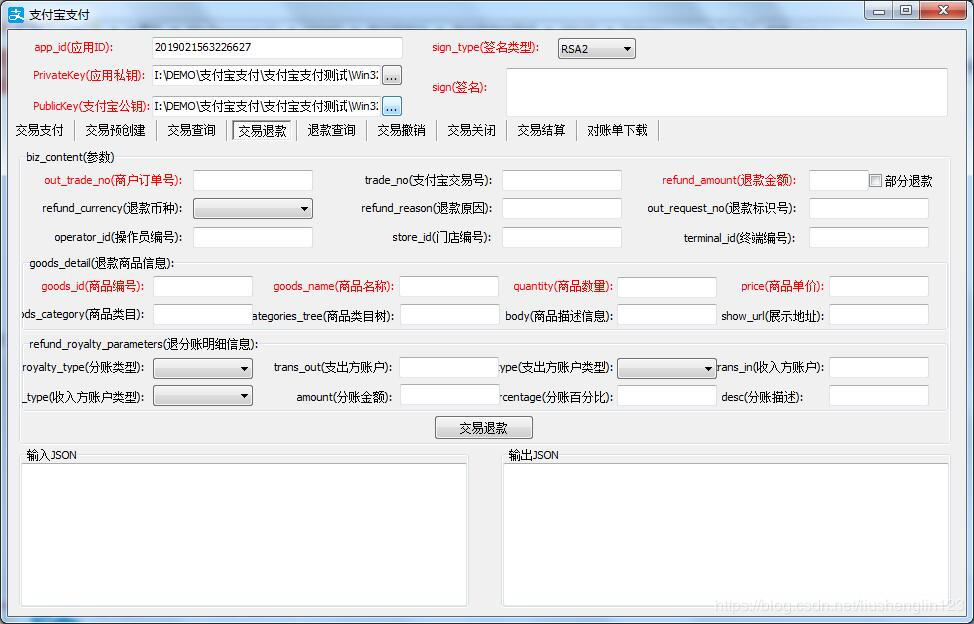
Task: Click inside the 输出JSON text area
Action: [726, 534]
